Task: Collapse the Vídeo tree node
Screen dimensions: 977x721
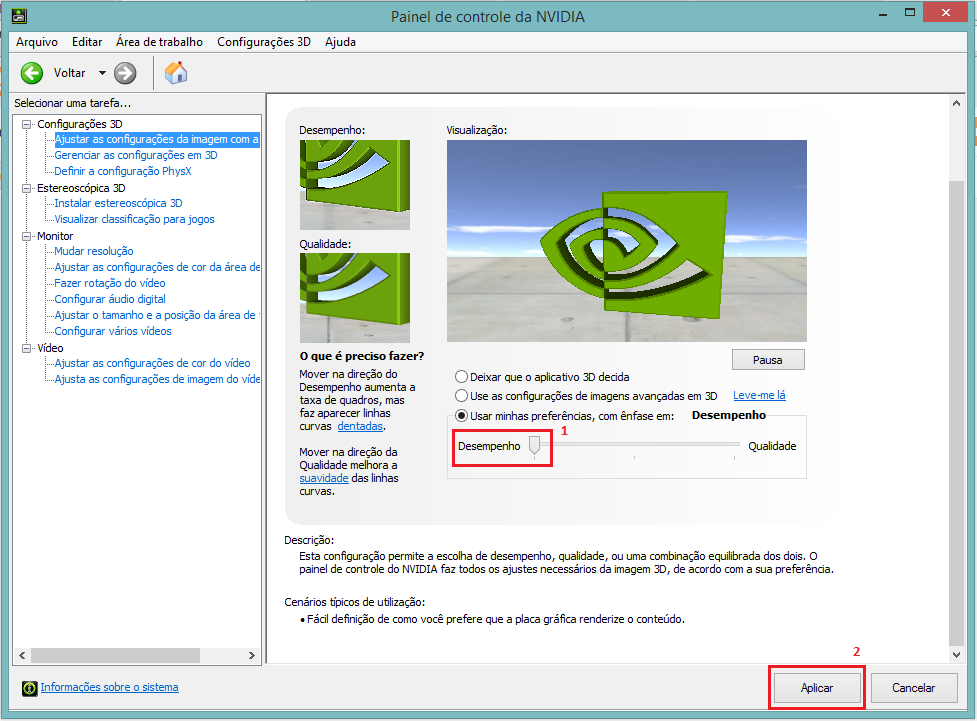Action: 27,348
